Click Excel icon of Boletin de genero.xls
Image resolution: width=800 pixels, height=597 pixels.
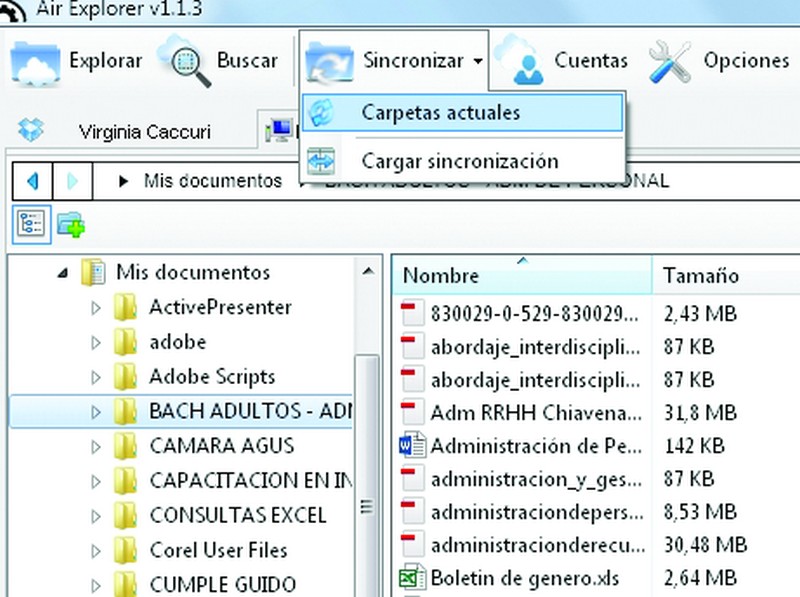coord(412,578)
